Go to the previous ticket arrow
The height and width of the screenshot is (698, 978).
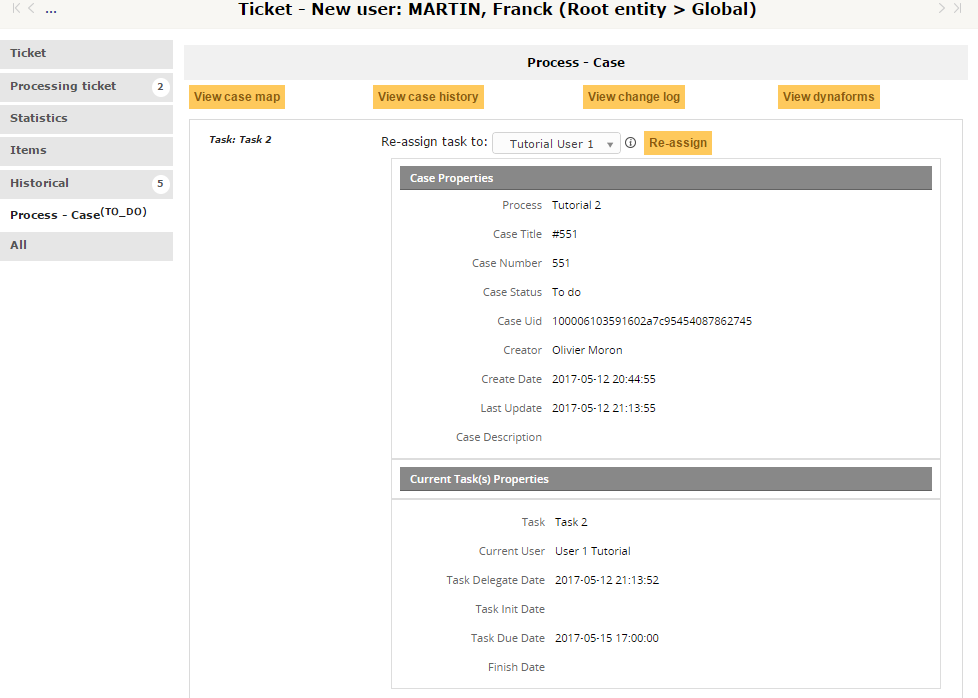[x=32, y=9]
